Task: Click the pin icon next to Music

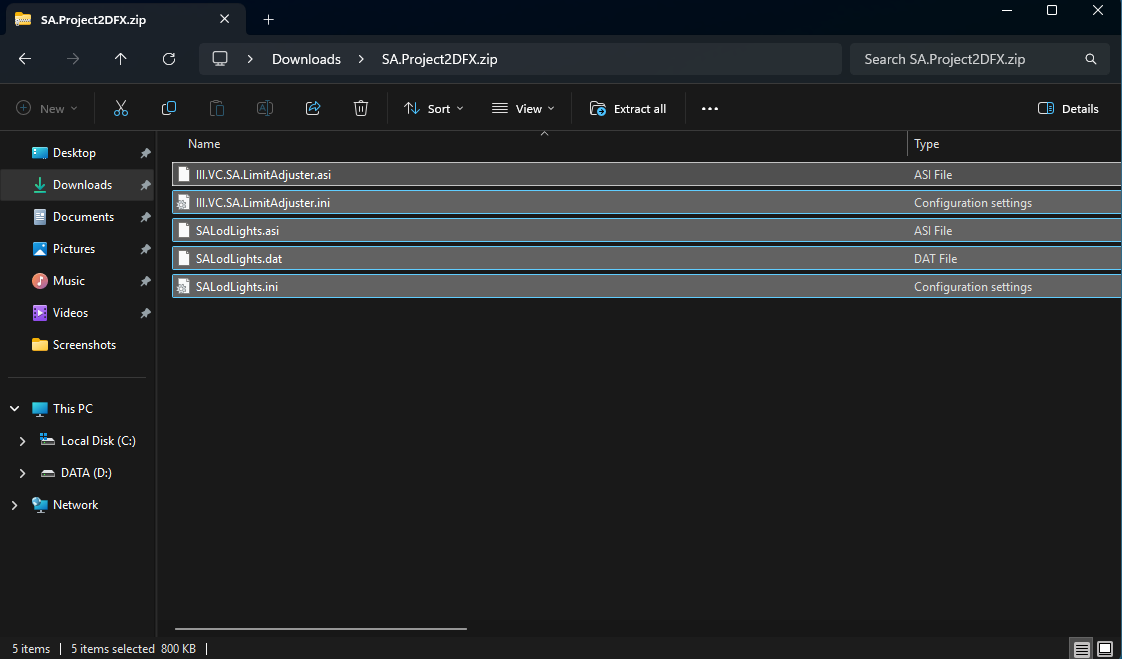Action: pyautogui.click(x=145, y=281)
